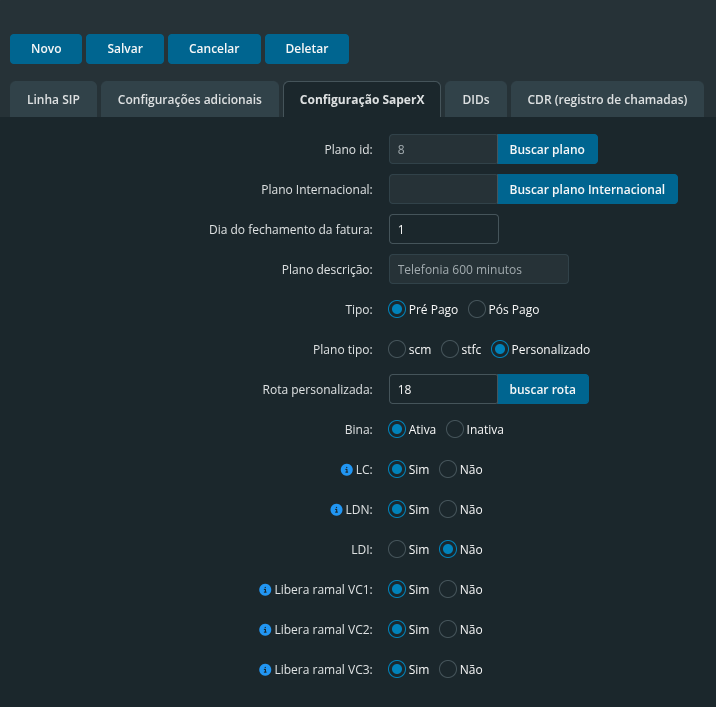This screenshot has height=707, width=716.
Task: Click the buscar rota button
Action: 543,389
